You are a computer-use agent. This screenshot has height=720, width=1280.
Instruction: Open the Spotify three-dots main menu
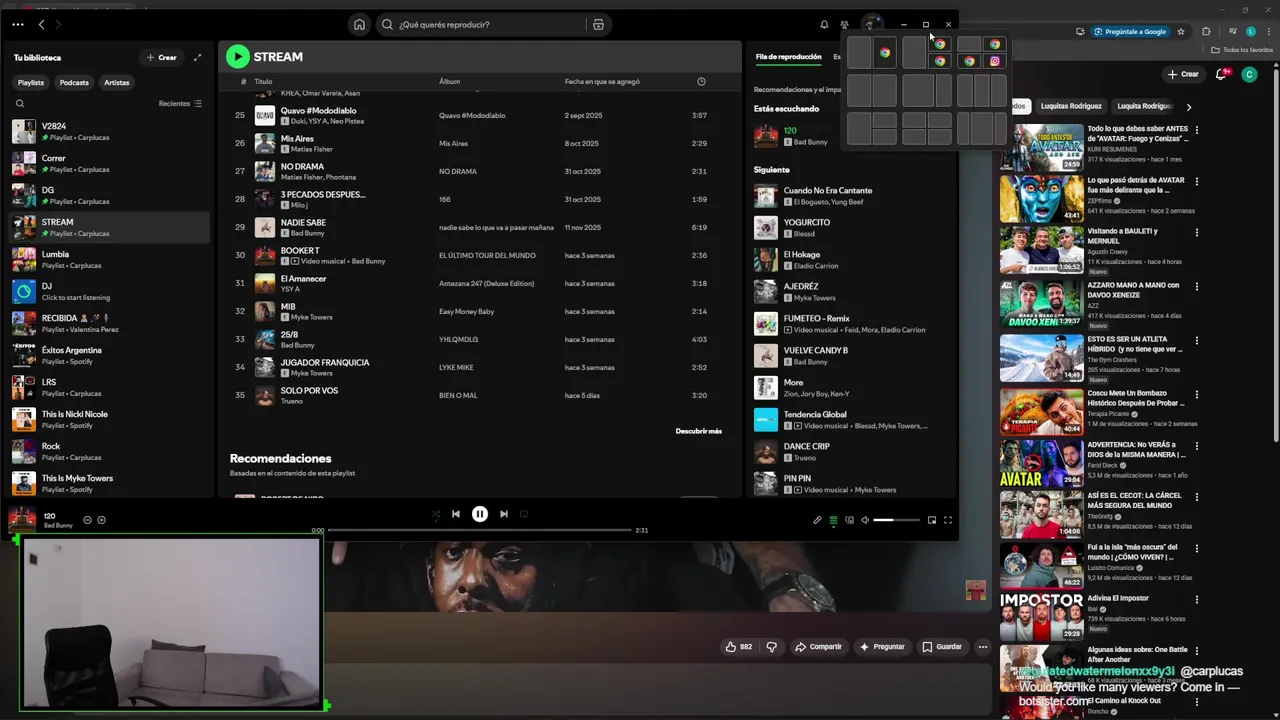click(x=18, y=24)
